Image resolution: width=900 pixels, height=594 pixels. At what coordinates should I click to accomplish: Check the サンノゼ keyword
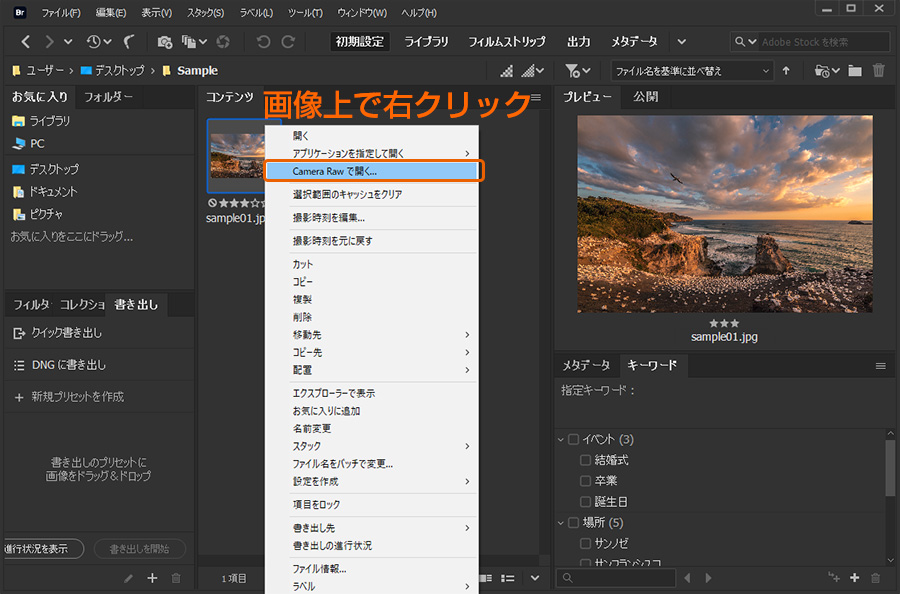[x=585, y=543]
